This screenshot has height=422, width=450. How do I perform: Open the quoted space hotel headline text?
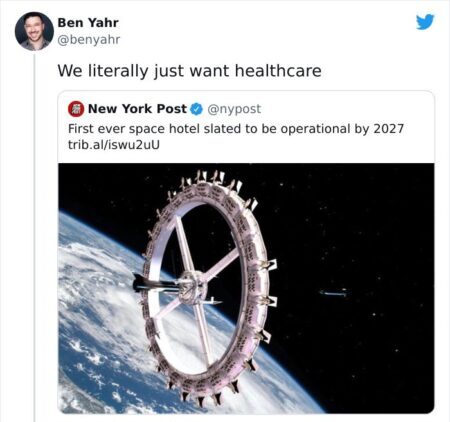point(236,129)
